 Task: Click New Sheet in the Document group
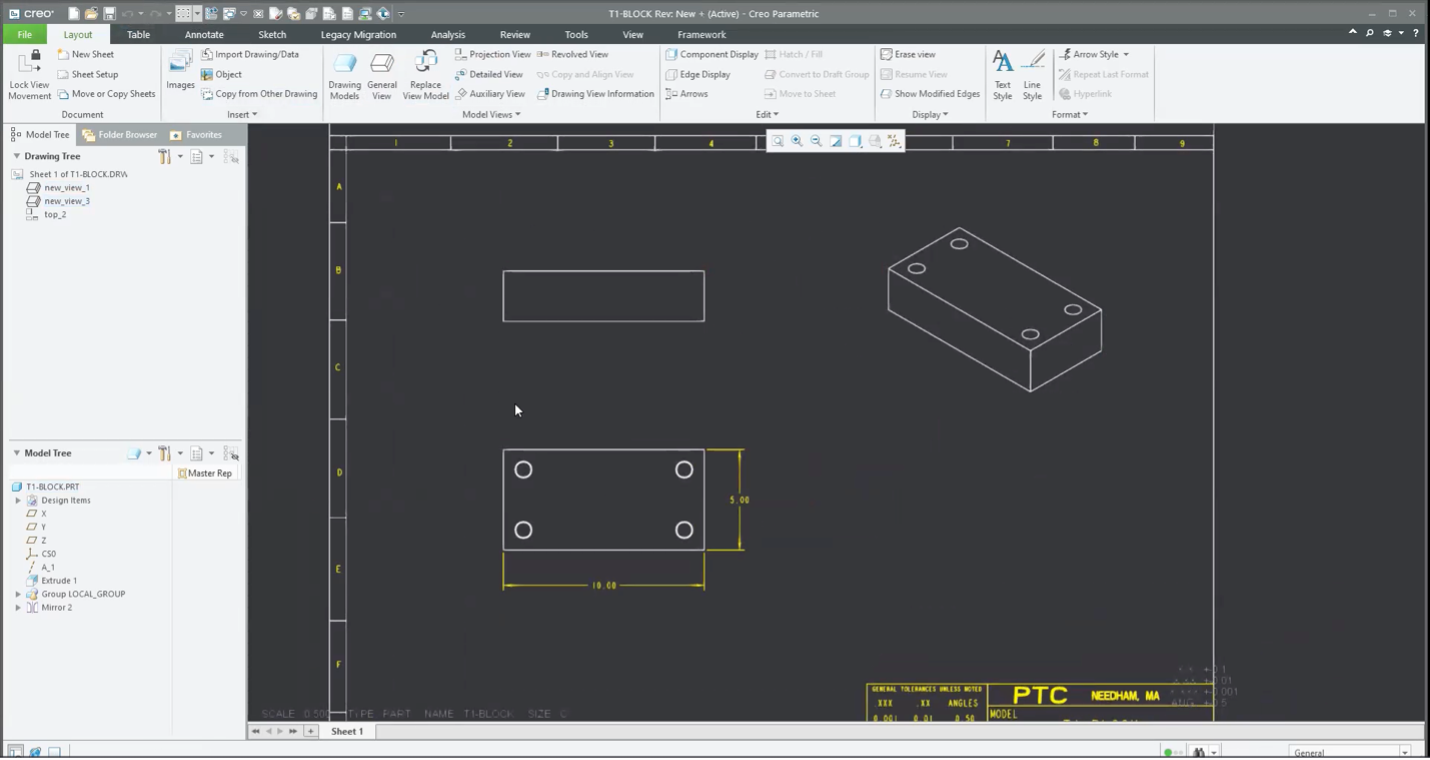click(x=87, y=54)
